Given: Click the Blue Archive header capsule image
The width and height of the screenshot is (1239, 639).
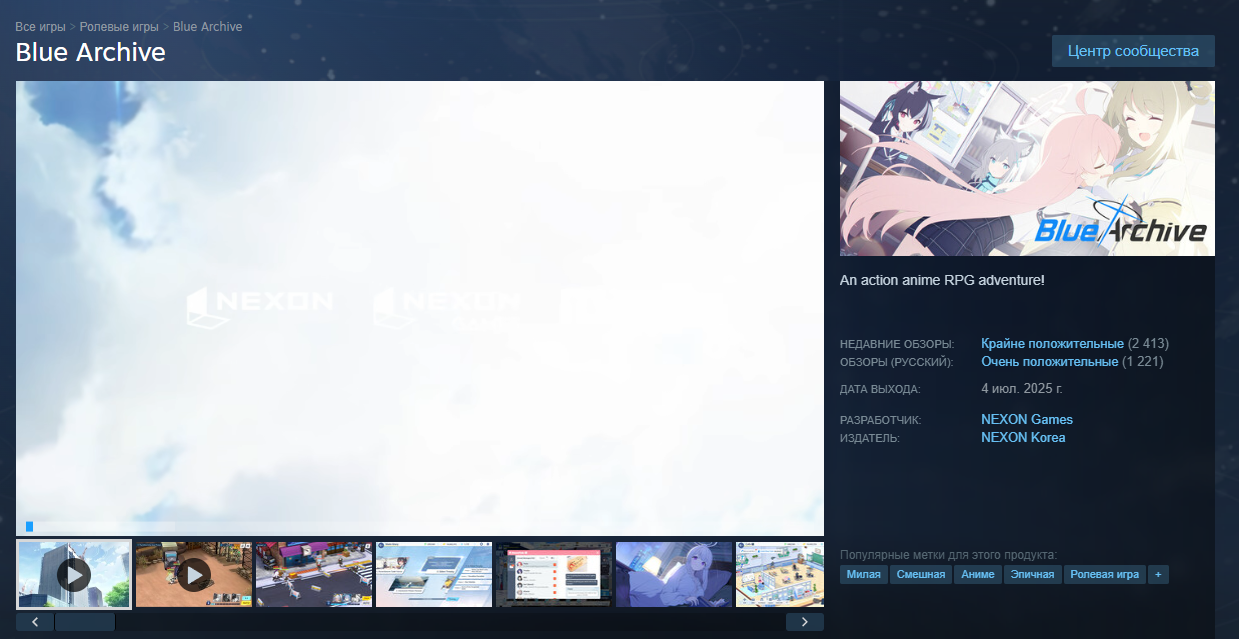Looking at the screenshot, I should pos(1027,168).
